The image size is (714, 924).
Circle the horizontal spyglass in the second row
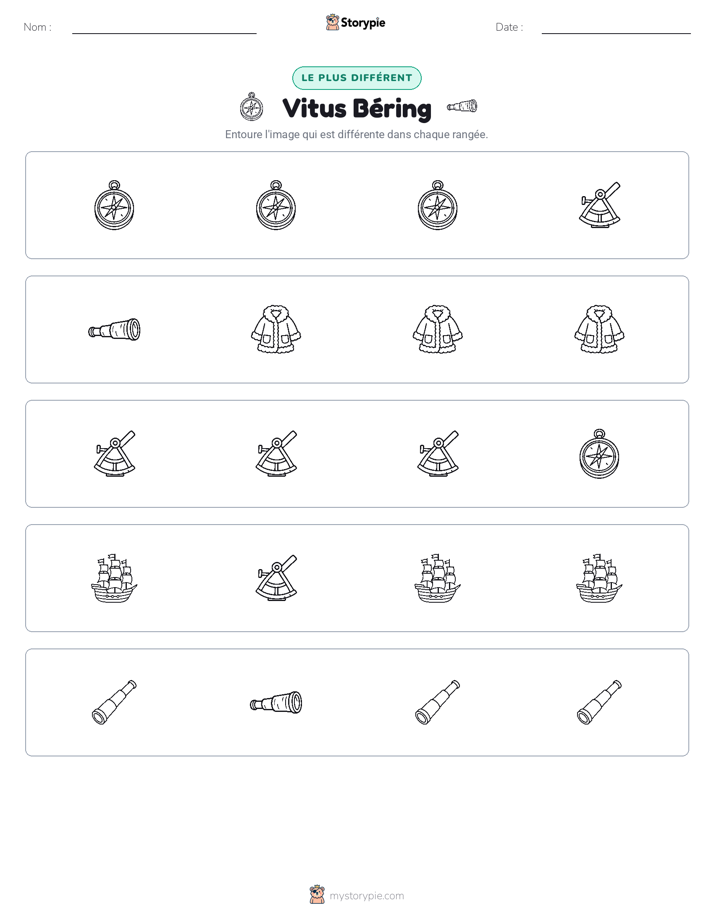114,329
